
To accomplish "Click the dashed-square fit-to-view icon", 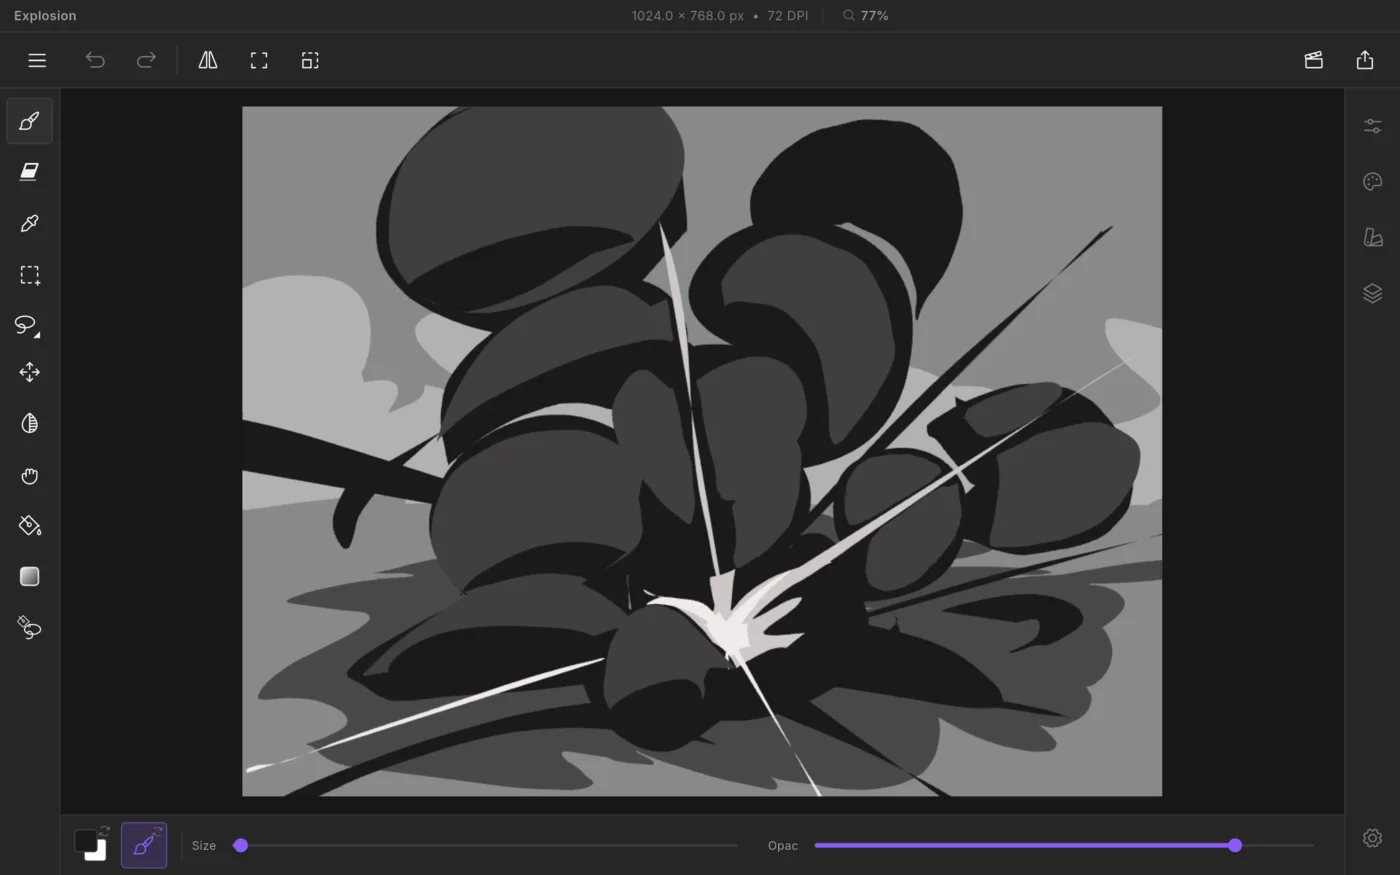I will (310, 61).
